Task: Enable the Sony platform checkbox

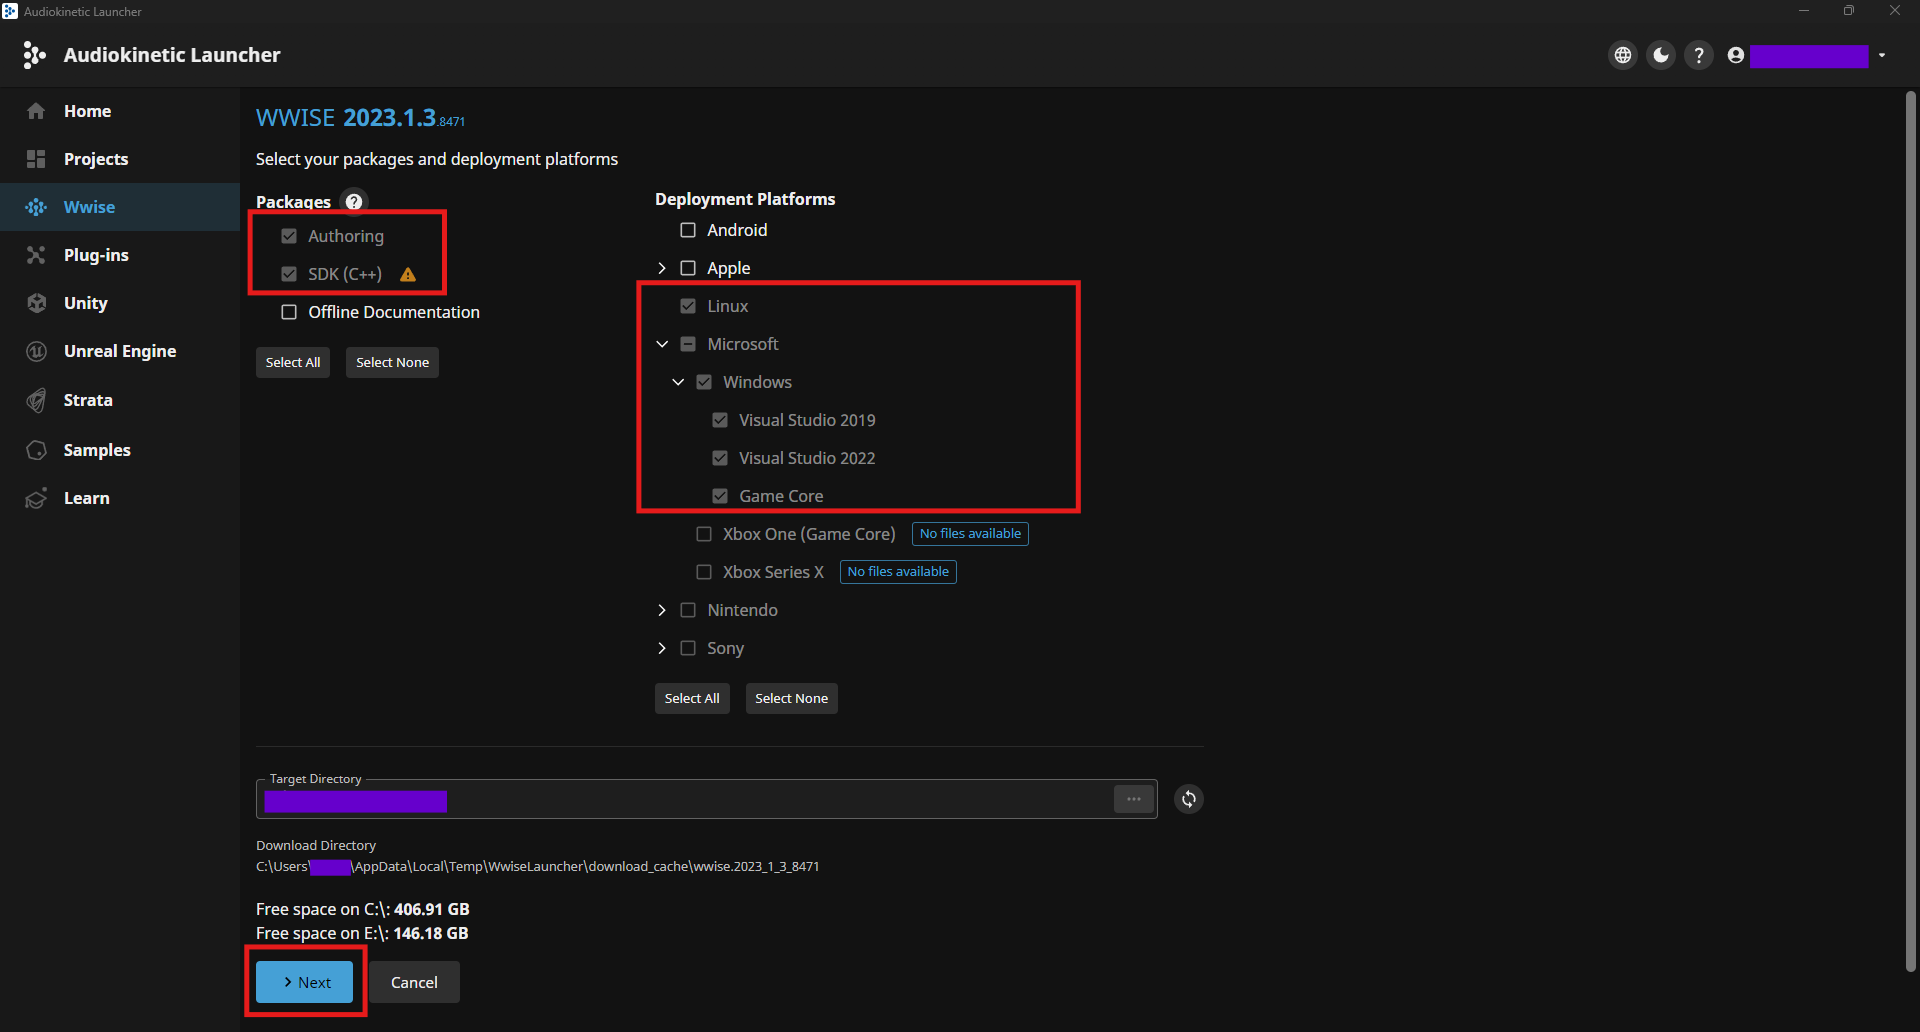Action: click(x=688, y=648)
